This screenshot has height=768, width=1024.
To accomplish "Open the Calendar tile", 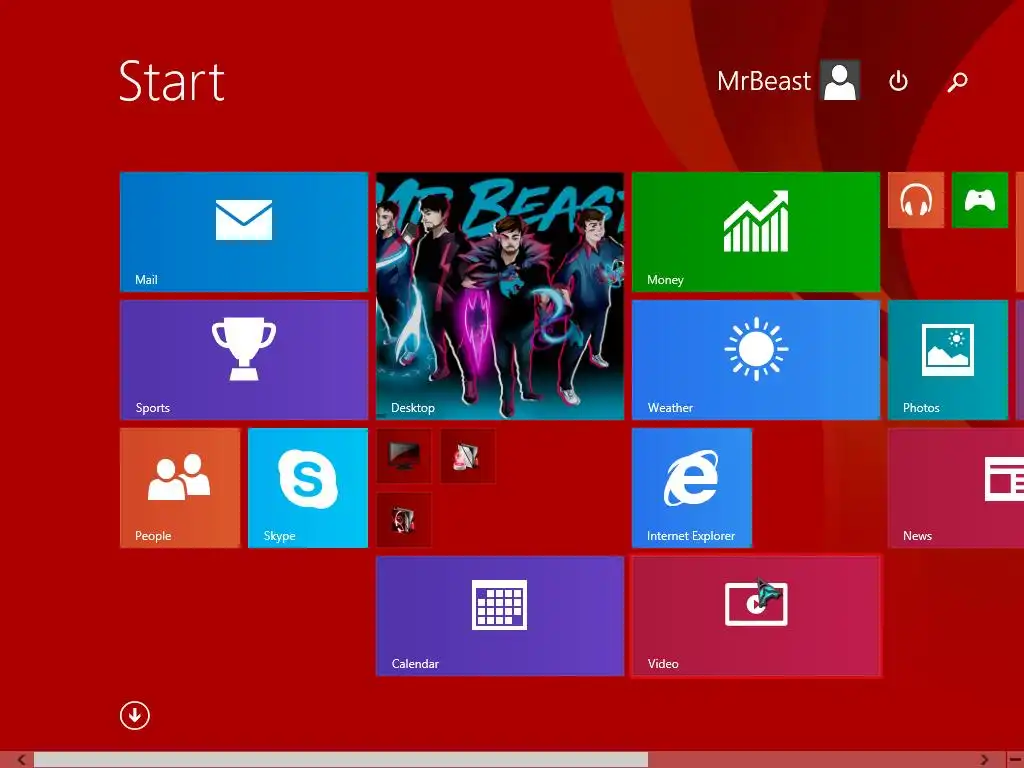I will 500,616.
